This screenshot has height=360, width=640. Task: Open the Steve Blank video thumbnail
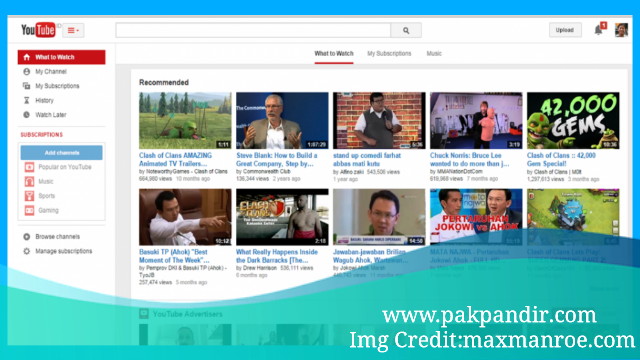point(282,120)
